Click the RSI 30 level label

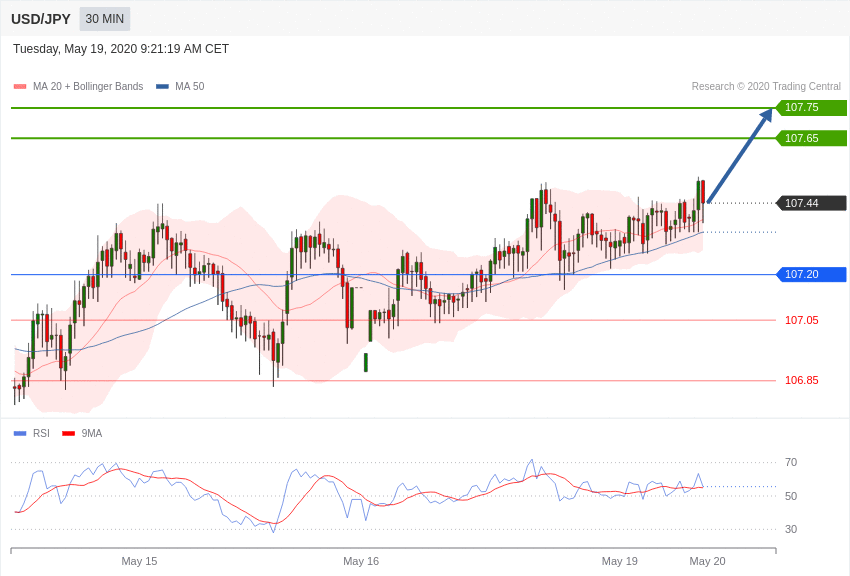point(791,529)
